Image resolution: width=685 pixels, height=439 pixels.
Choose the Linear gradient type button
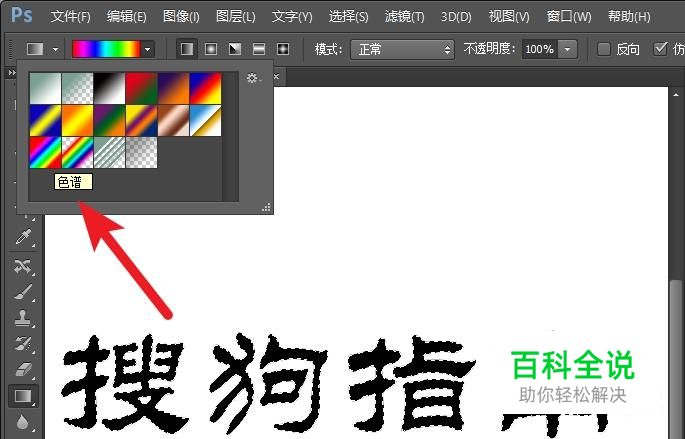(187, 49)
